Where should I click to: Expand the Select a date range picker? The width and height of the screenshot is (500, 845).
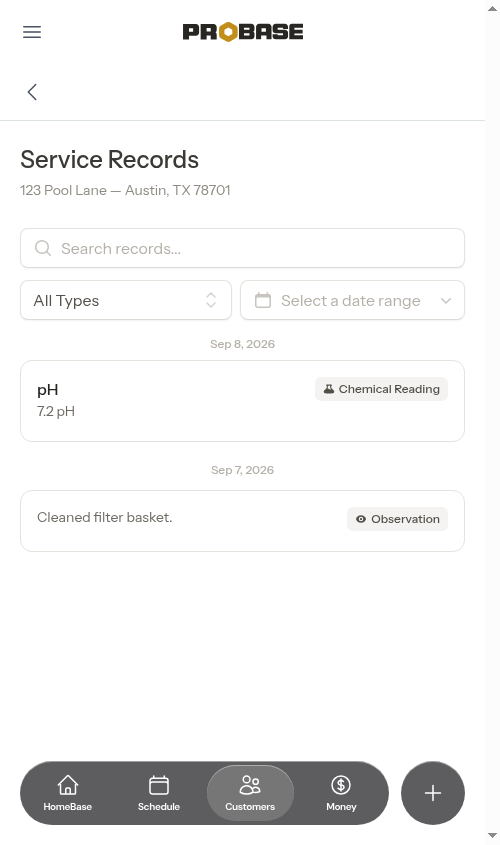click(352, 300)
